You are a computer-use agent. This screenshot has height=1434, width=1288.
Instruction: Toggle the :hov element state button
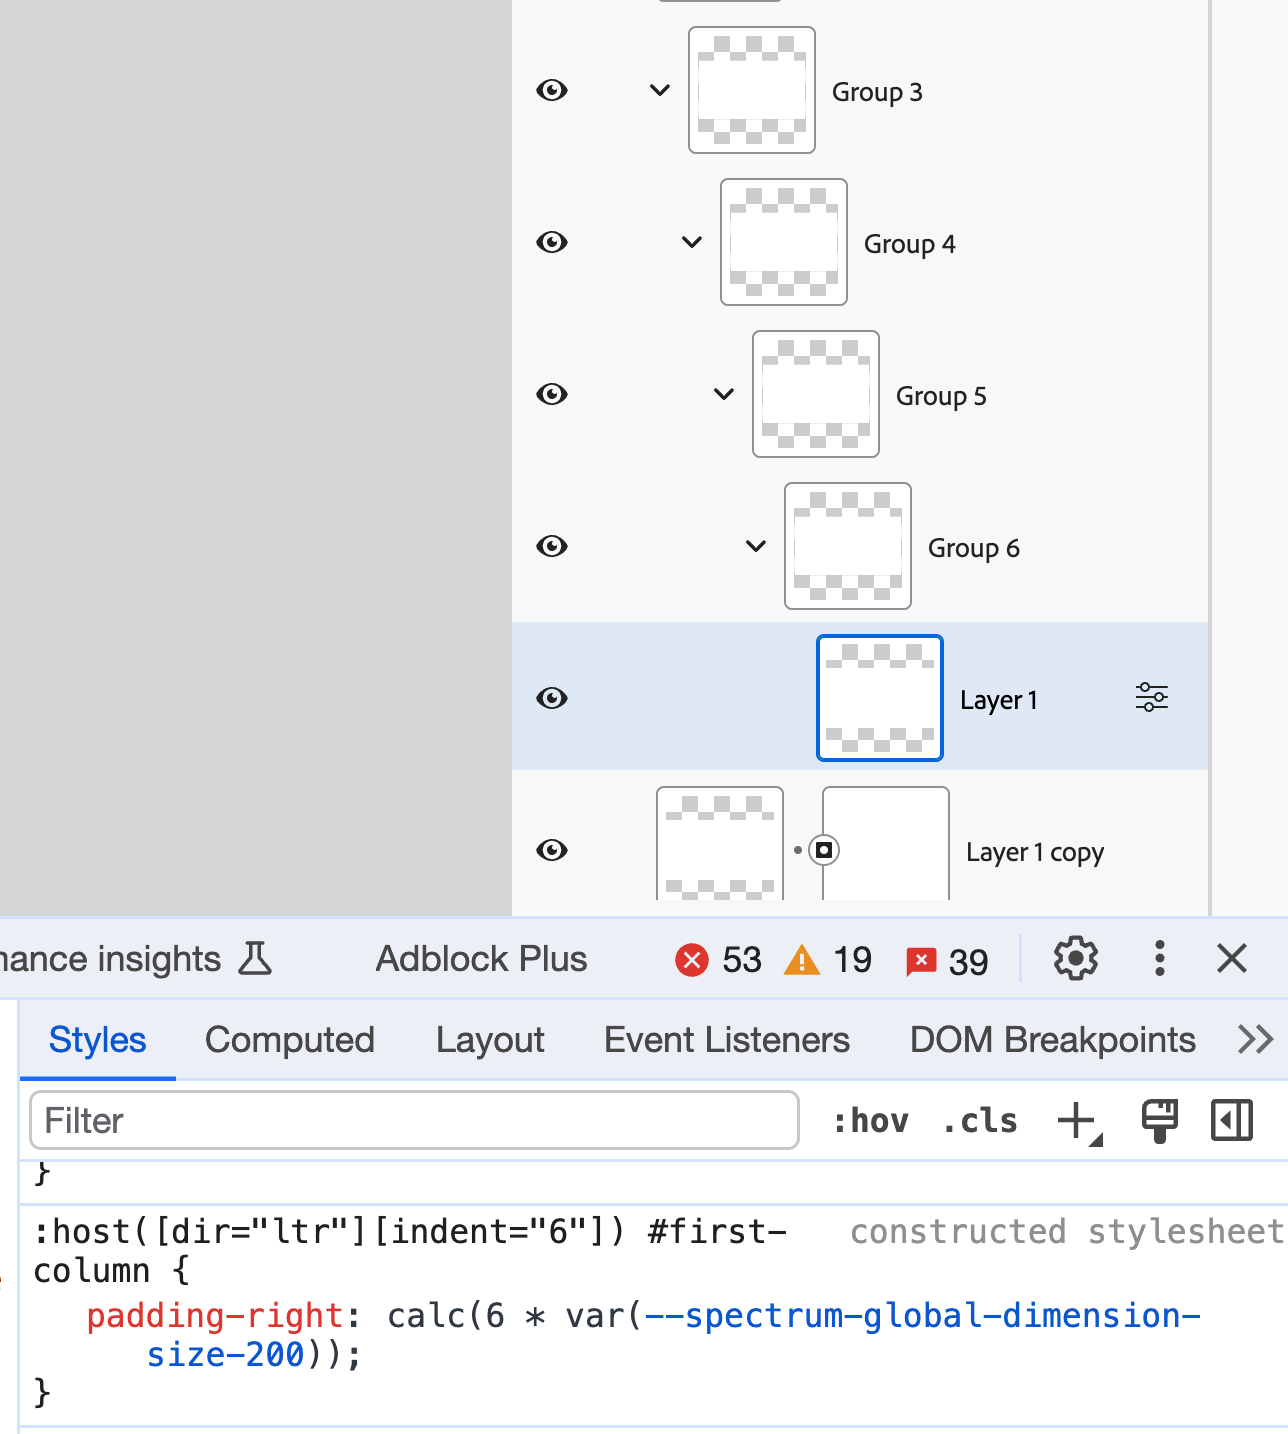pyautogui.click(x=870, y=1121)
